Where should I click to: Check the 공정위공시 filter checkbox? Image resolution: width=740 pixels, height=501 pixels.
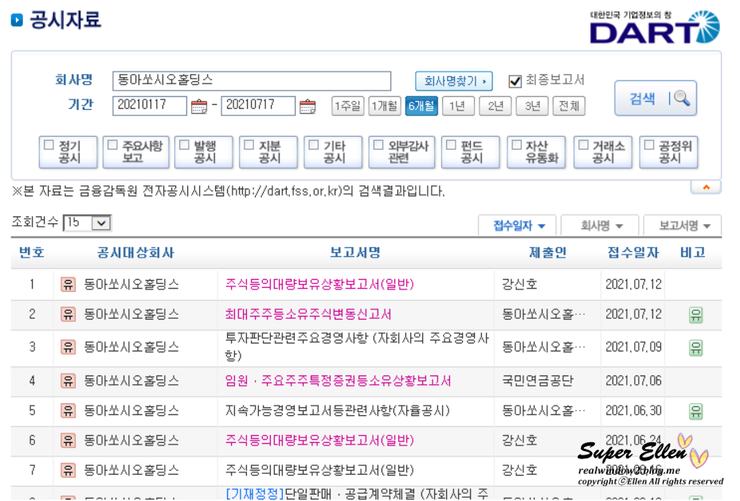pyautogui.click(x=649, y=145)
